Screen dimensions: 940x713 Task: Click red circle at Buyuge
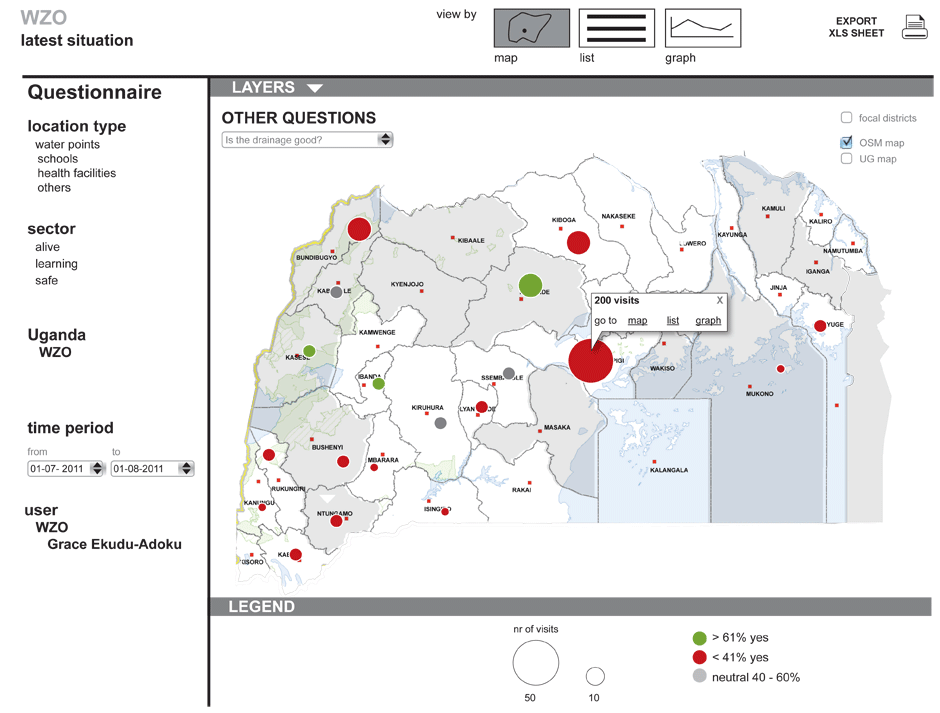(x=820, y=326)
